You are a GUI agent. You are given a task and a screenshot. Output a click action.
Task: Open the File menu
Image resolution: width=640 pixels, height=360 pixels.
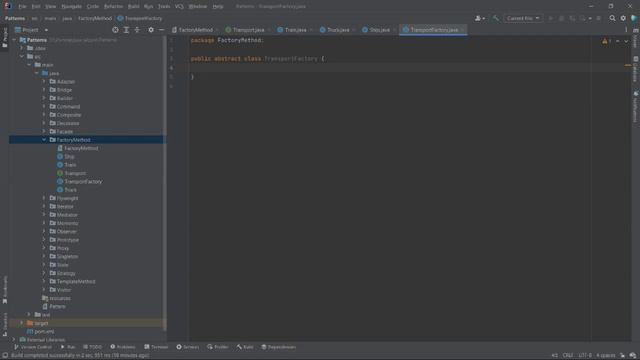[22, 7]
